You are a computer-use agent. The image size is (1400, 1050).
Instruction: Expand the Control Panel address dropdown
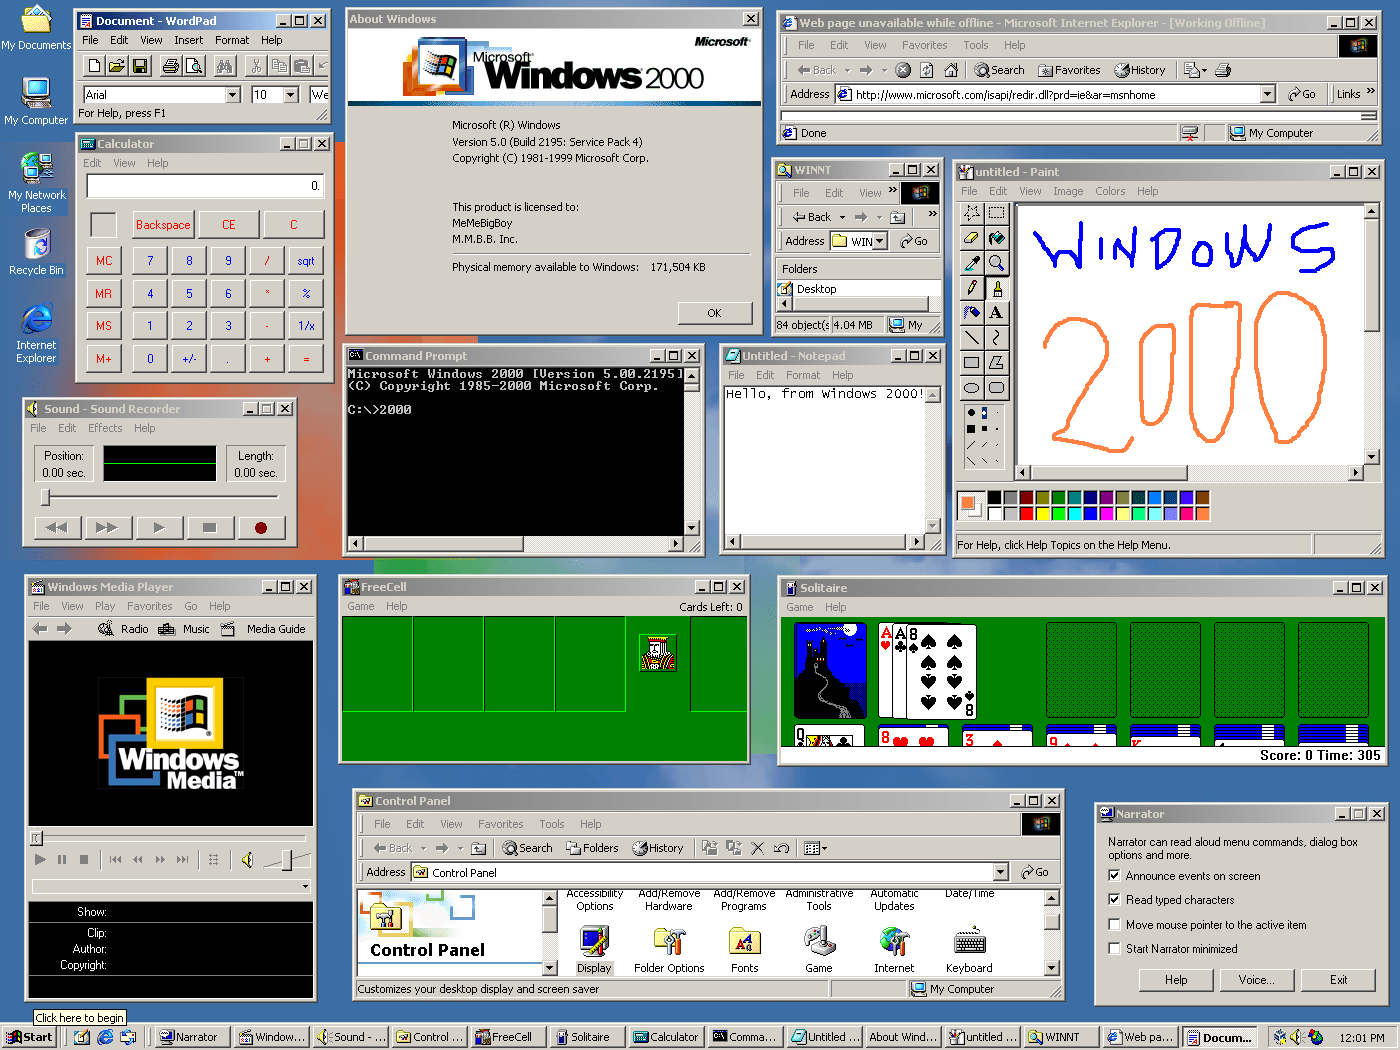click(1000, 872)
